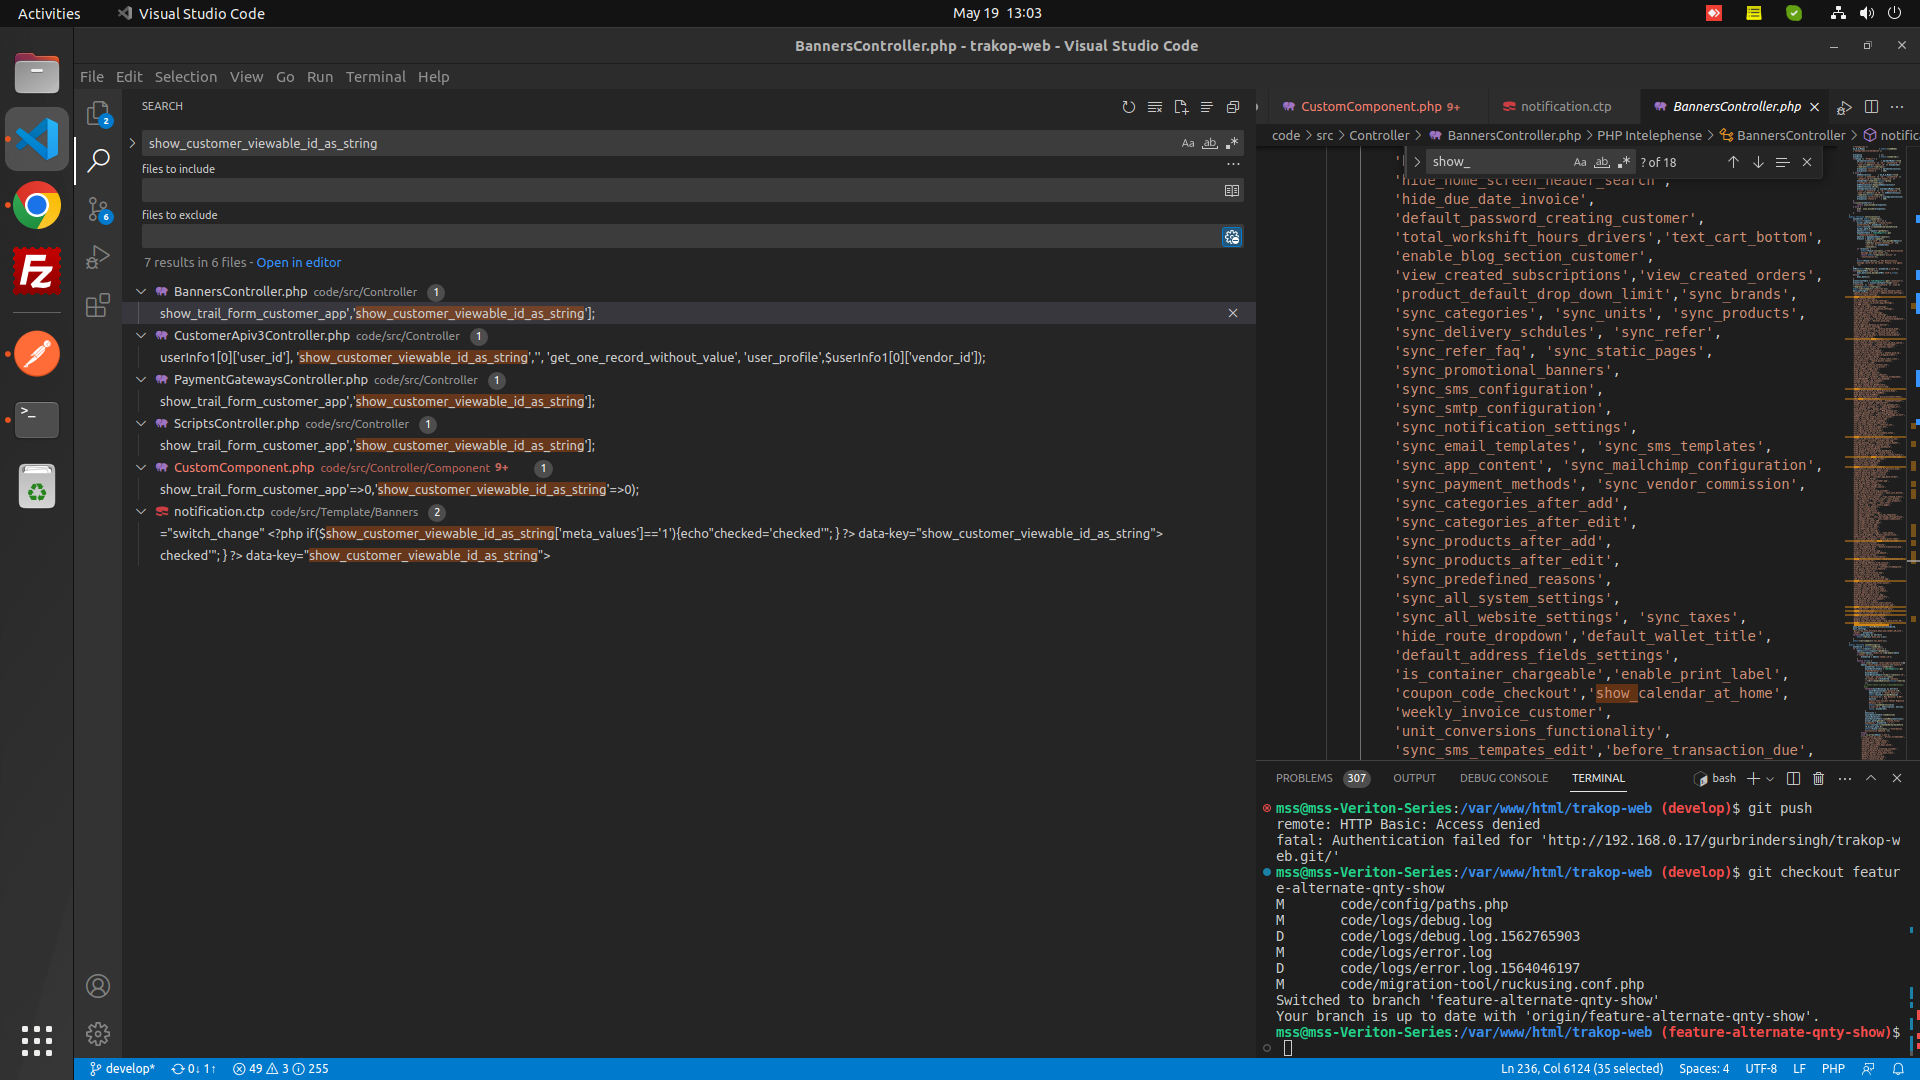Collapse the BannersController.php result group
This screenshot has width=1920, height=1080.
tap(141, 292)
